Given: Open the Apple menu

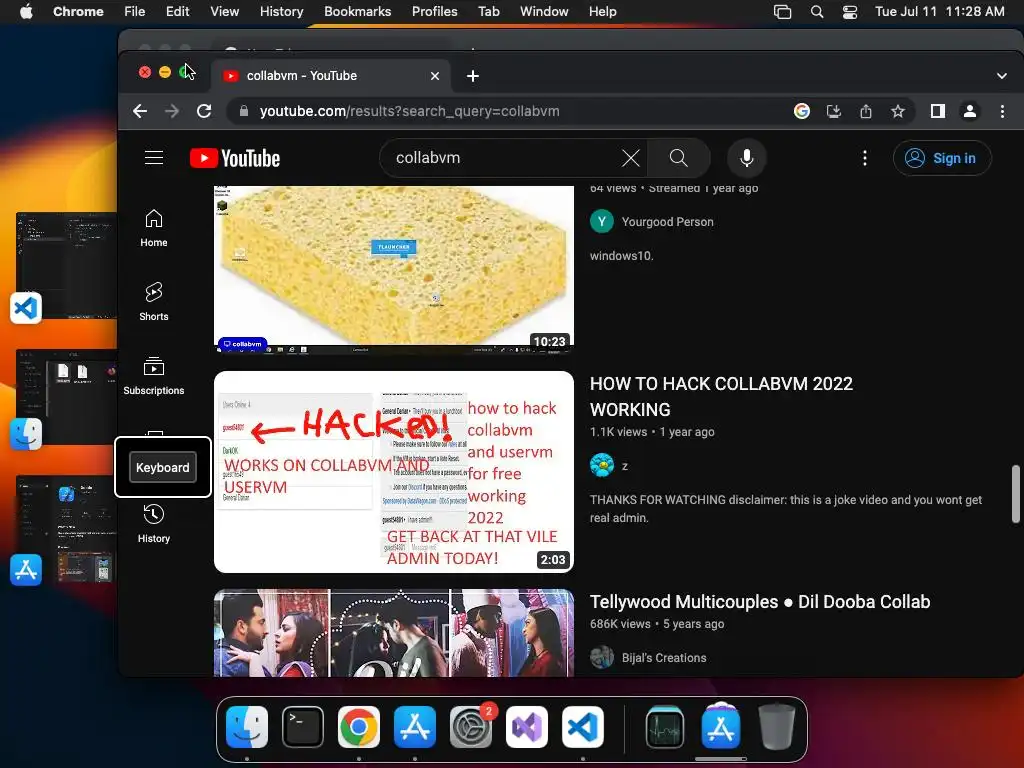Looking at the screenshot, I should [x=25, y=12].
